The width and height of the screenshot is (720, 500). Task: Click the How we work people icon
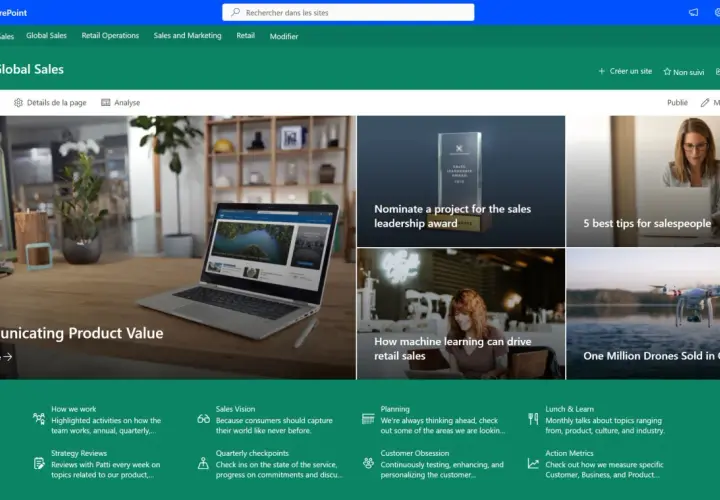[39, 418]
